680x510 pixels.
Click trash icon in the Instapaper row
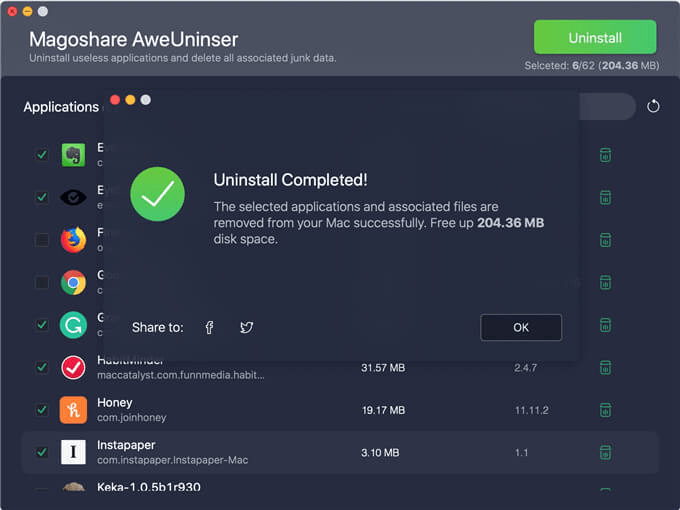point(605,452)
